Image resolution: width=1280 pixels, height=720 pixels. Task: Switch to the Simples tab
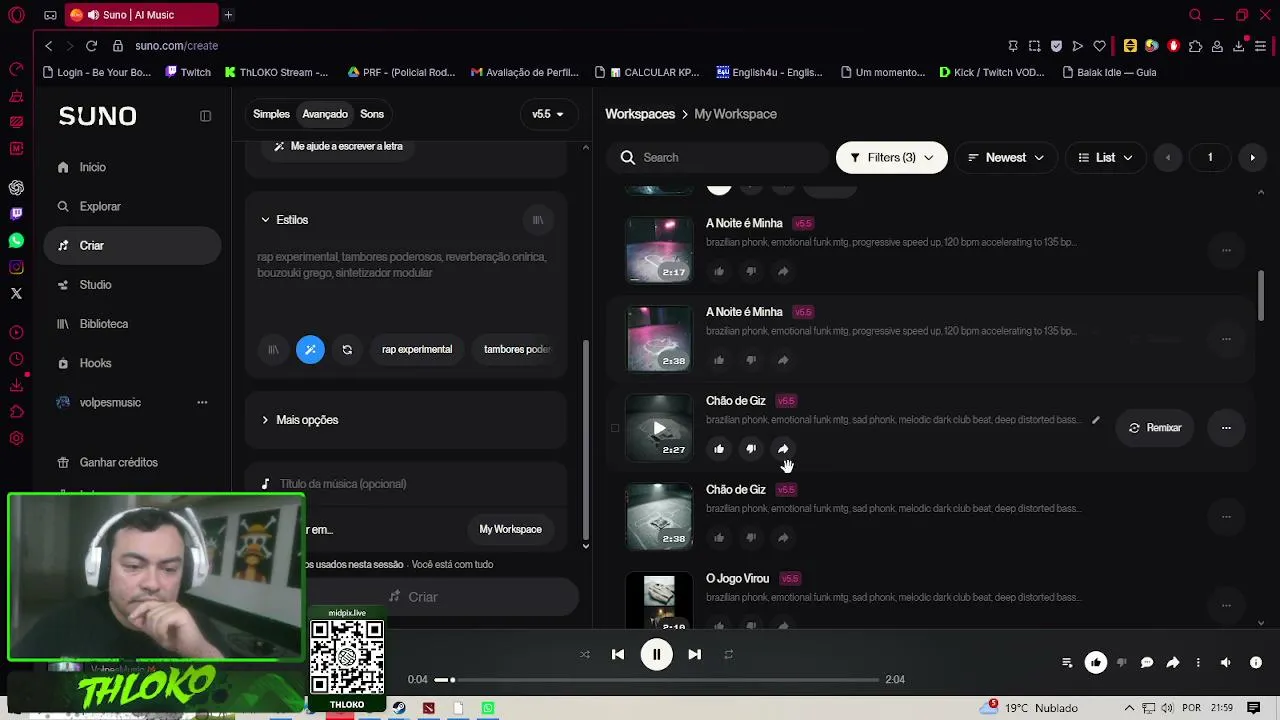[x=271, y=114]
